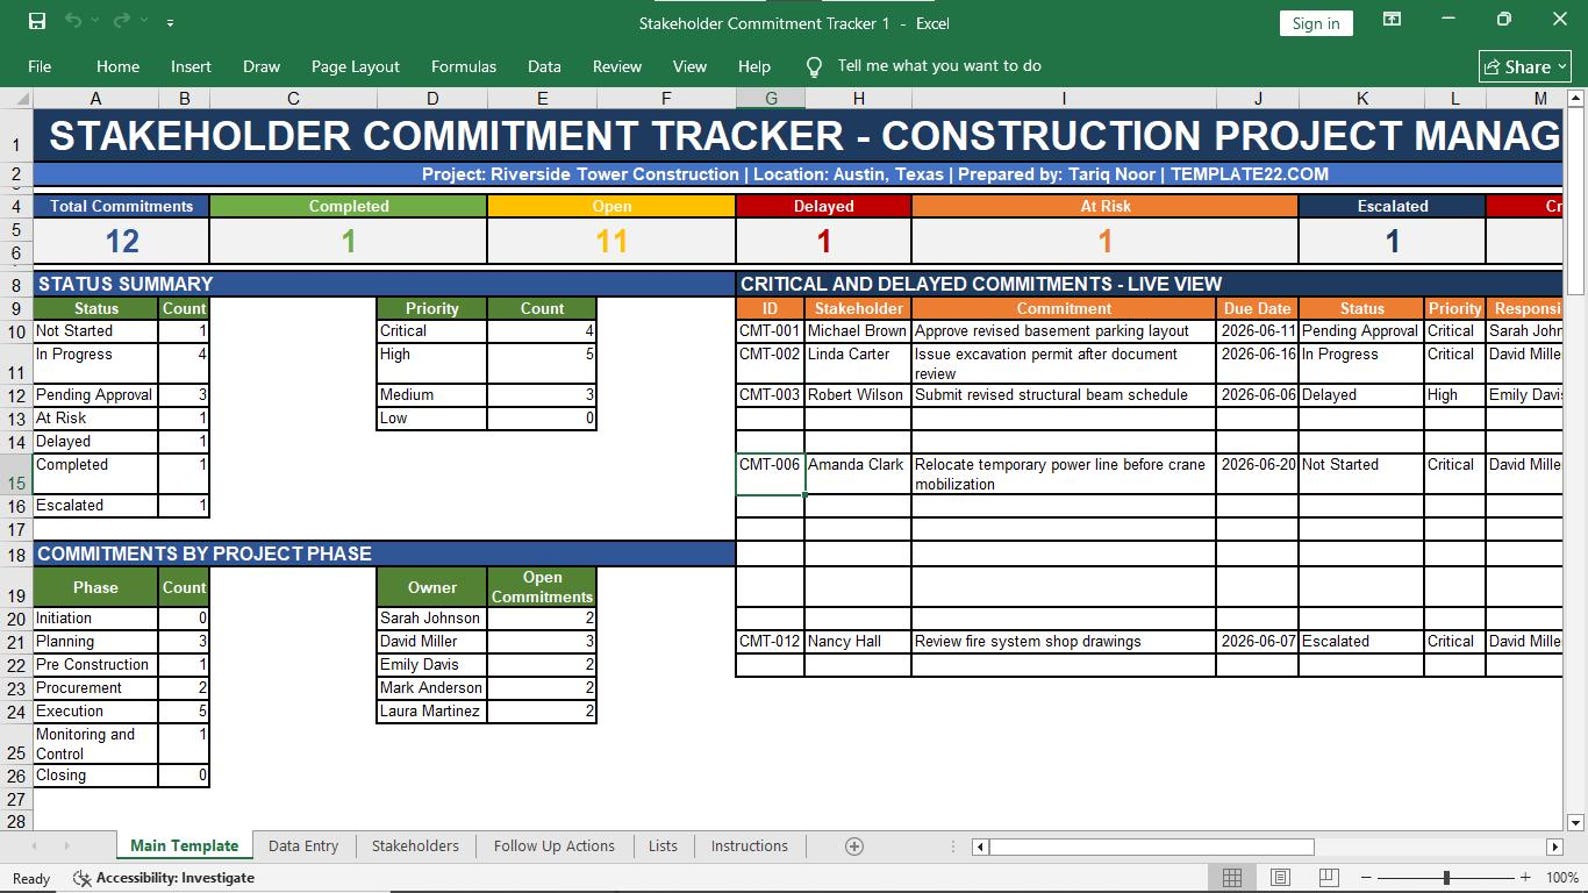Click the Ribbon Display Options icon
The width and height of the screenshot is (1588, 893).
1391,20
